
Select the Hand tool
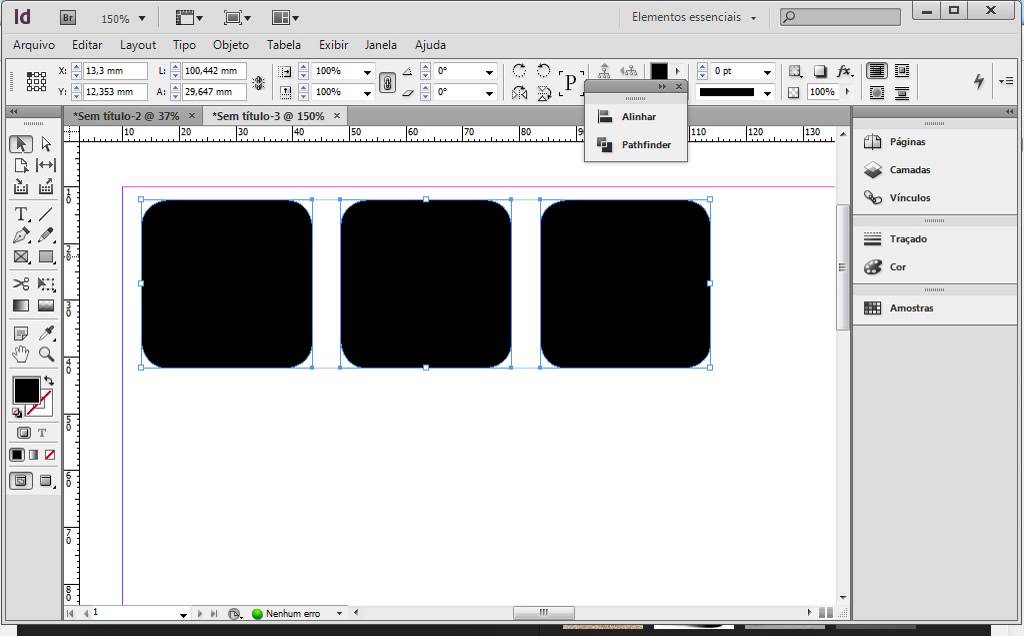[x=21, y=355]
